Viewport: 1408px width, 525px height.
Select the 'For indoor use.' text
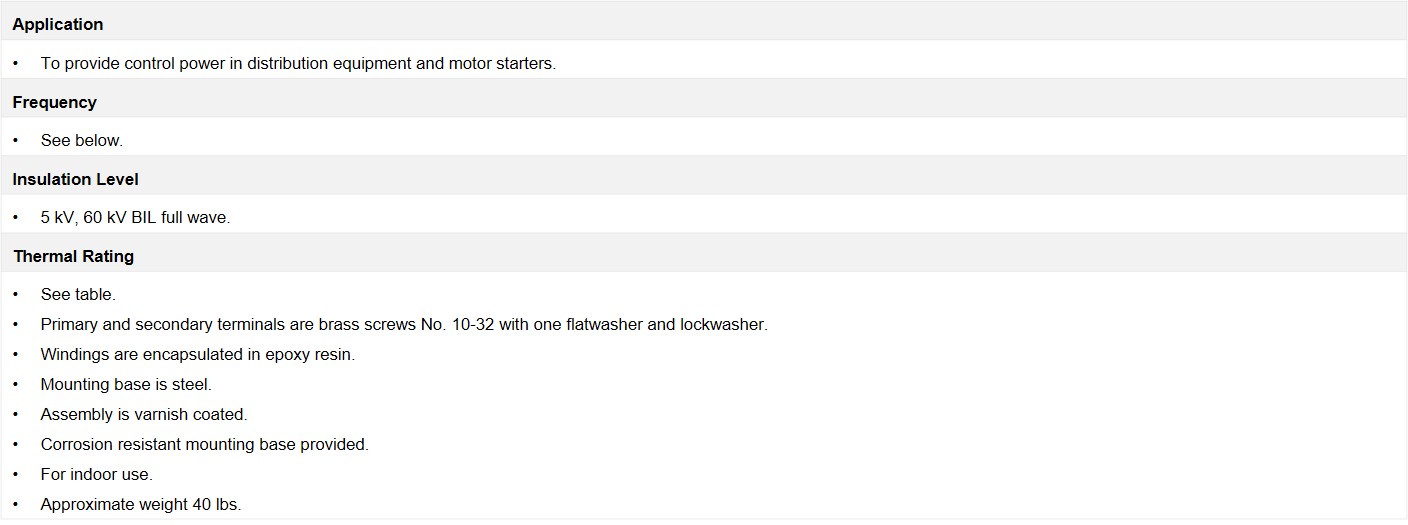point(97,474)
